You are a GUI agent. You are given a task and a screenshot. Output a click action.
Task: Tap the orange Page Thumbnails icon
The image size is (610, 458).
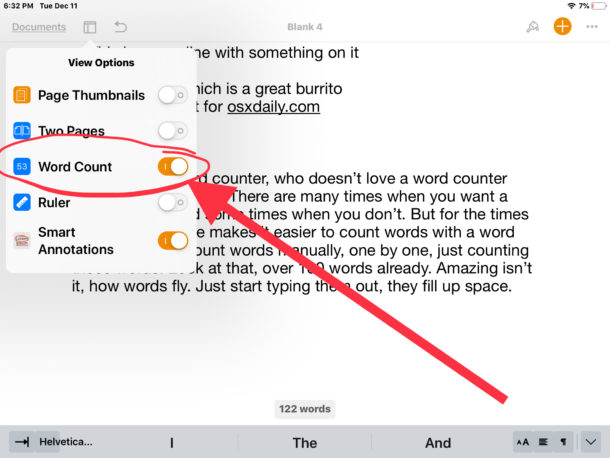coord(22,95)
